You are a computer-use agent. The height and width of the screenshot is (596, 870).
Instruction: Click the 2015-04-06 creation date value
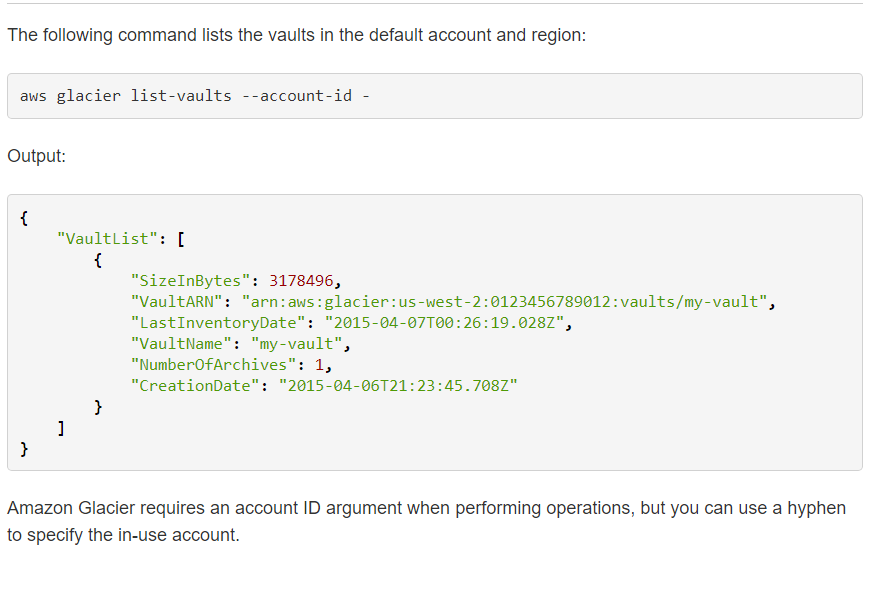coord(398,386)
